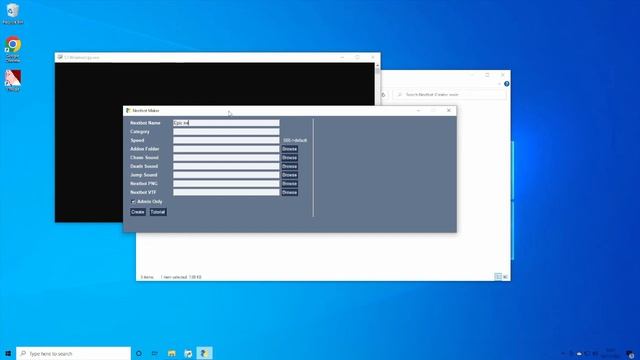Click the Jump Sound path field
The image size is (640, 360).
click(x=226, y=175)
